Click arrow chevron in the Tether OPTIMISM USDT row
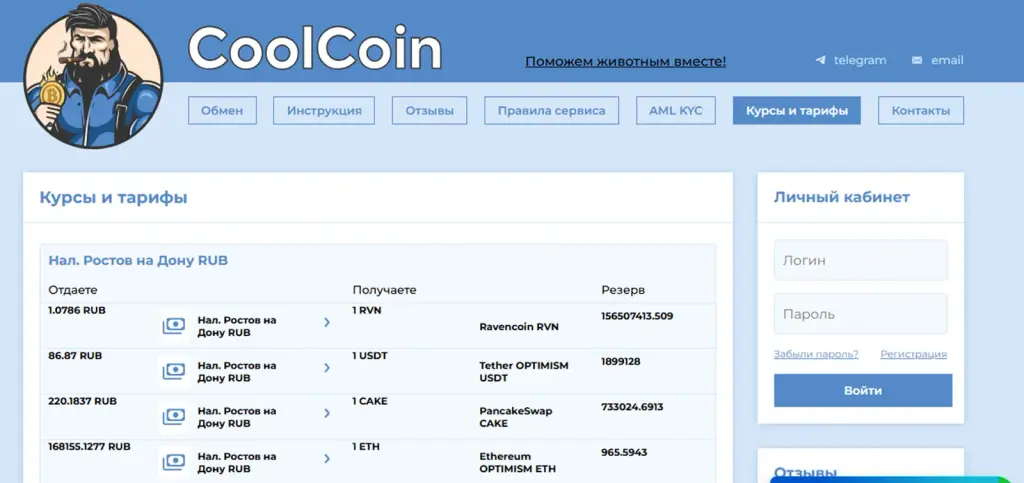 (x=327, y=368)
